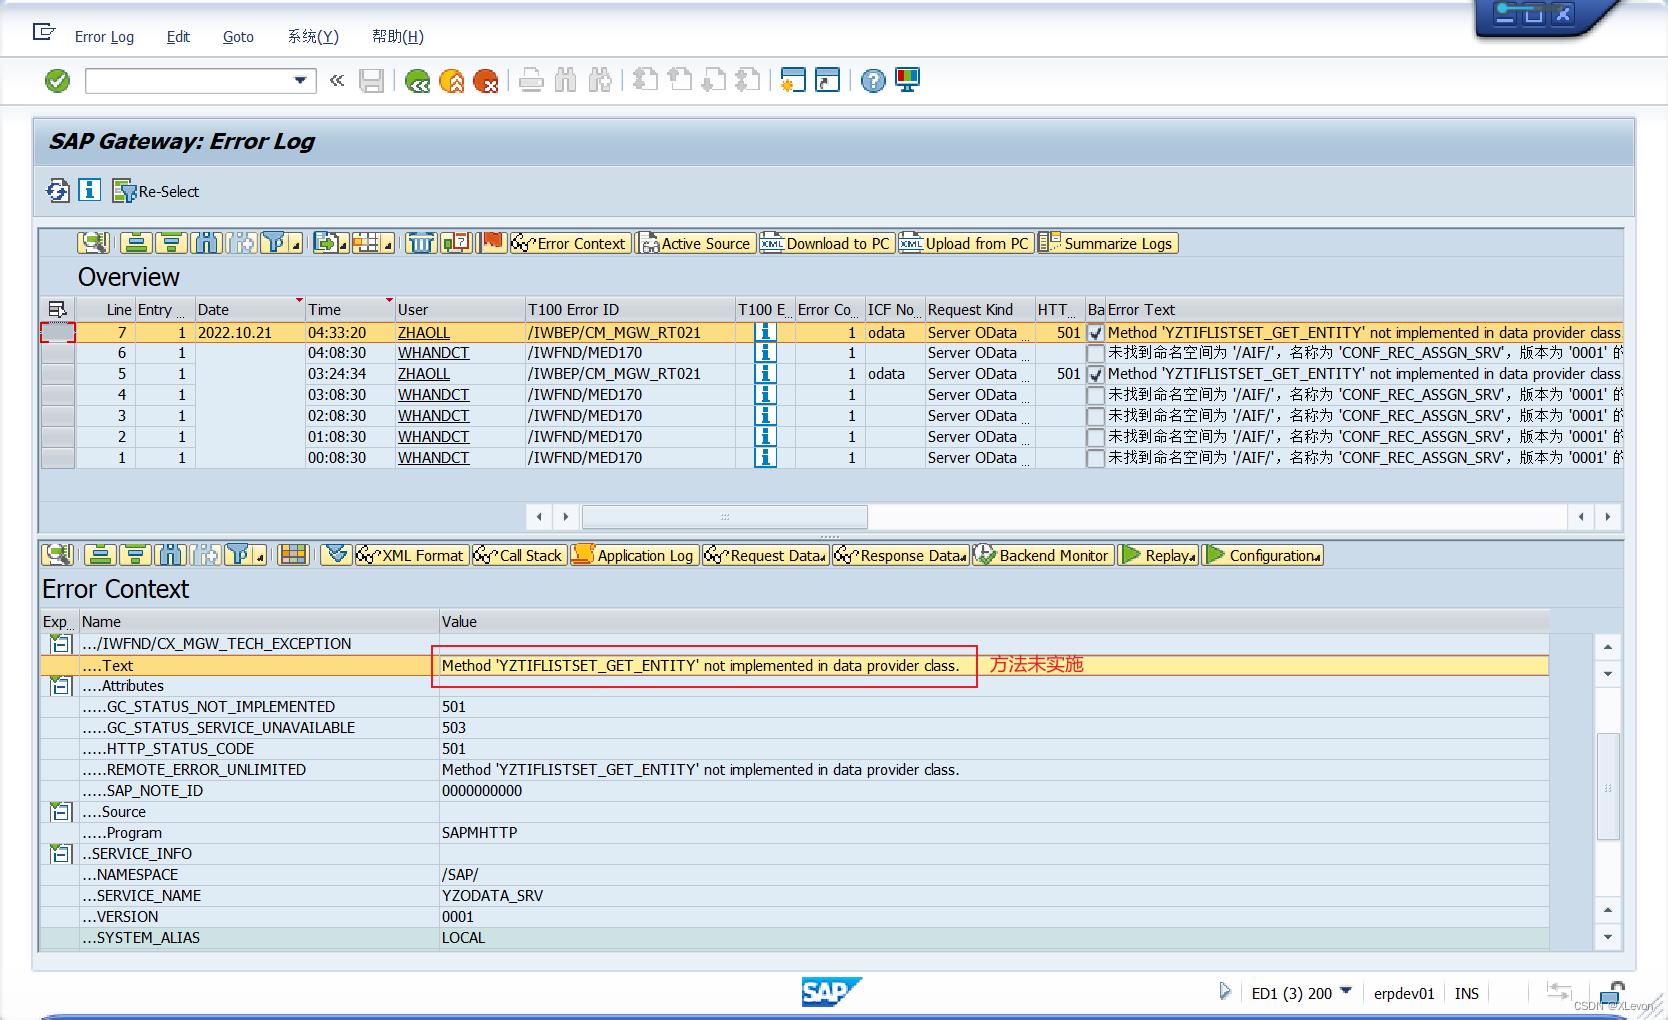The height and width of the screenshot is (1020, 1668).
Task: Click Sort Ascending icon in Error Context toolbar
Action: coord(100,555)
